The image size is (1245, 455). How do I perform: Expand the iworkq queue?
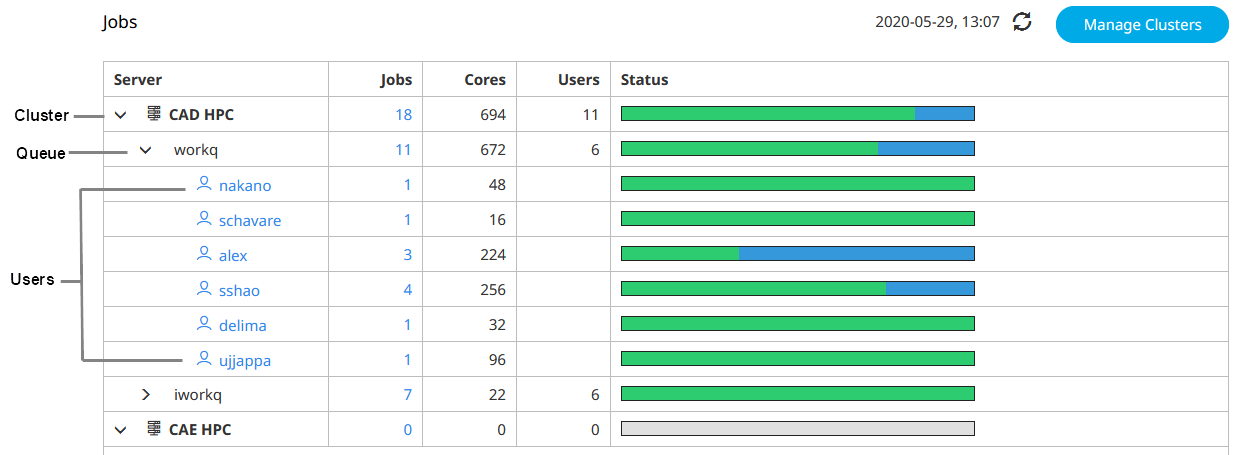coord(146,395)
